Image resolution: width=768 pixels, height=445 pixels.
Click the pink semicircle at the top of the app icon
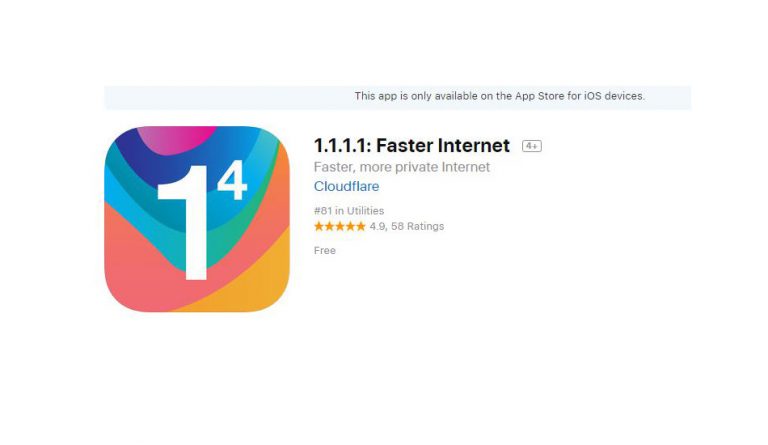pyautogui.click(x=176, y=140)
